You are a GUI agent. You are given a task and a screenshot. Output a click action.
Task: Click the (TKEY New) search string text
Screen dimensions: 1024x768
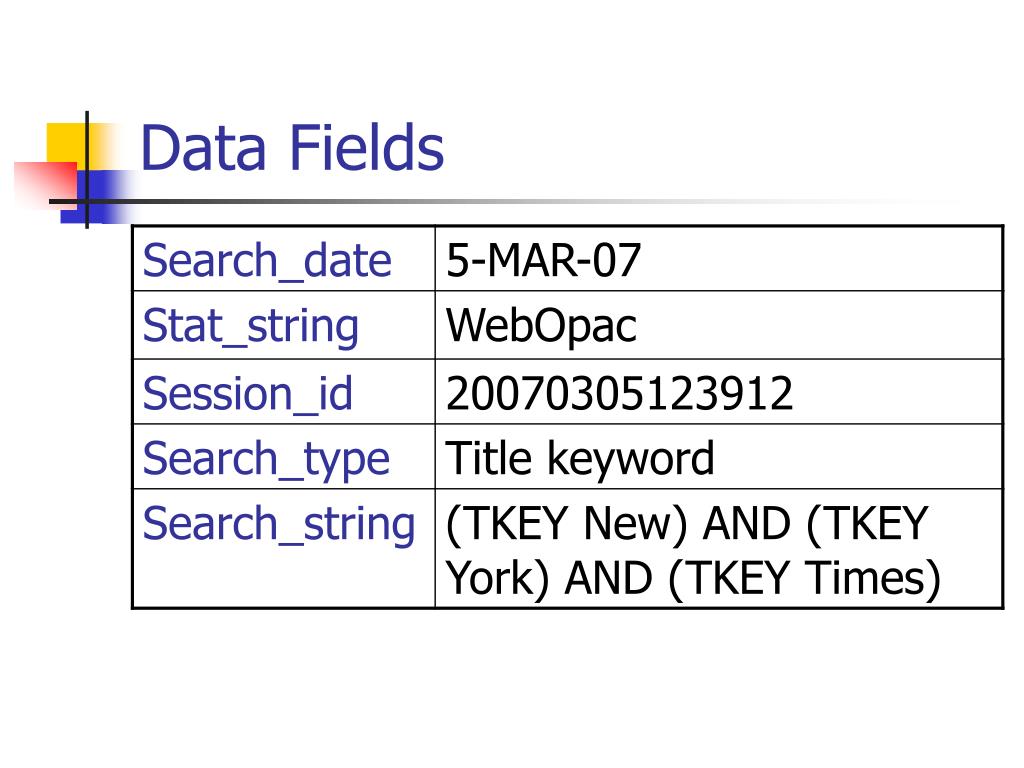tap(567, 524)
